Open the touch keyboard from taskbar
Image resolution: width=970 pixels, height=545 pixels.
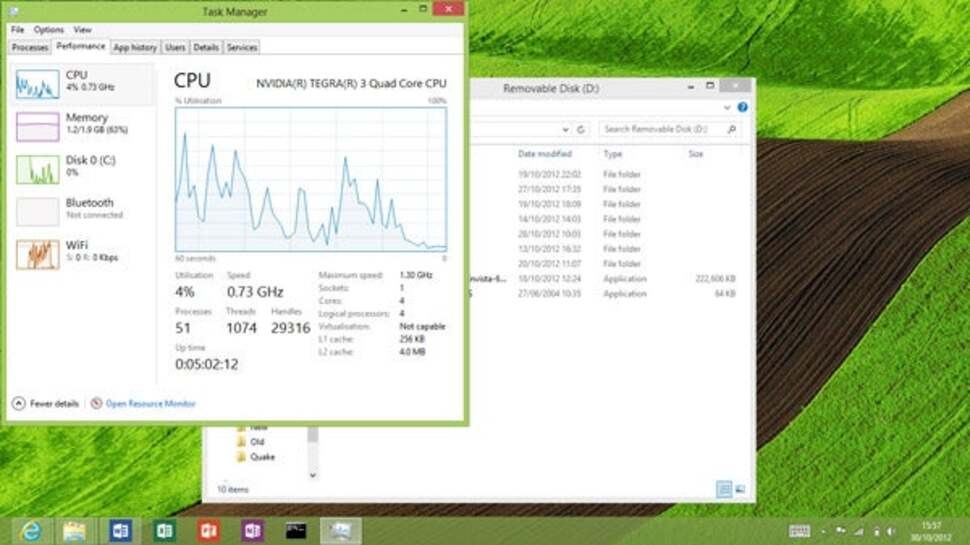click(x=799, y=531)
